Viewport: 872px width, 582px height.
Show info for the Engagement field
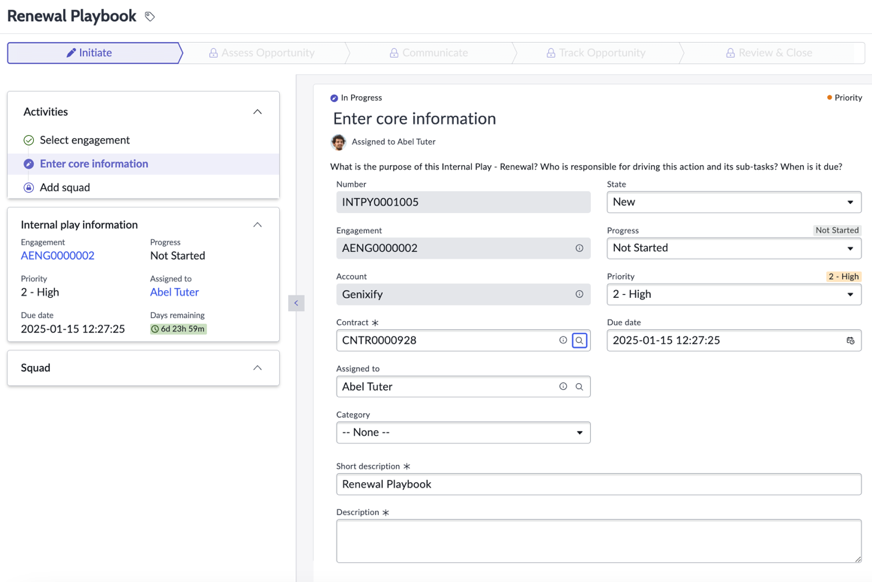click(x=579, y=248)
